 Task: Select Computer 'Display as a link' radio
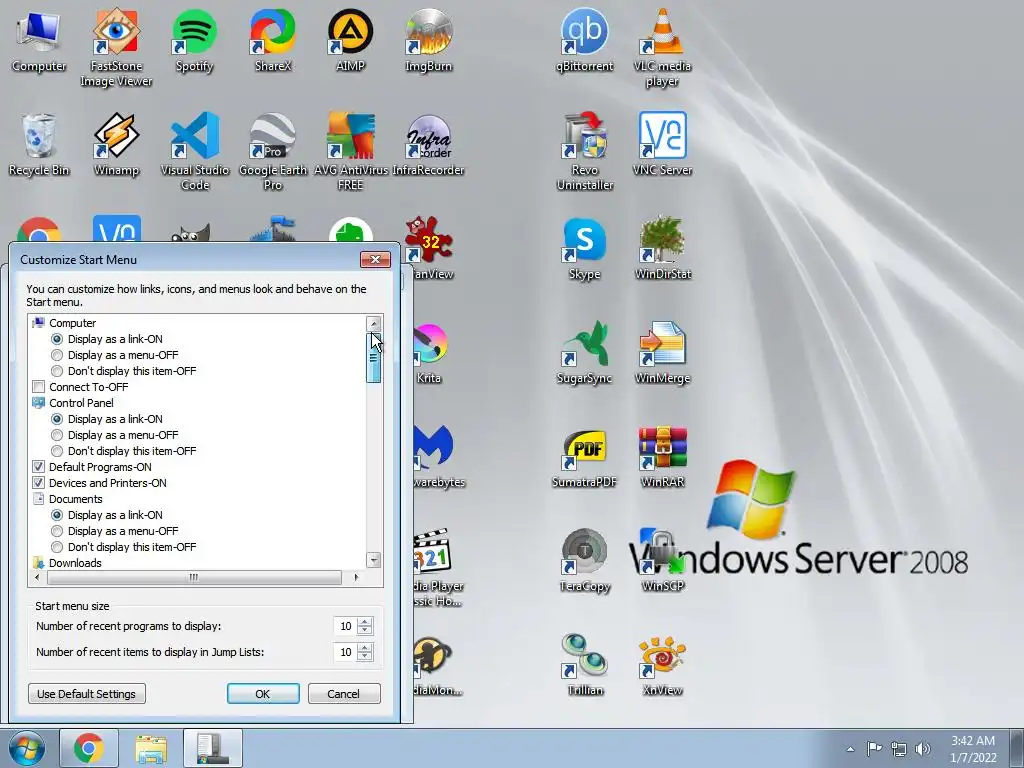57,339
